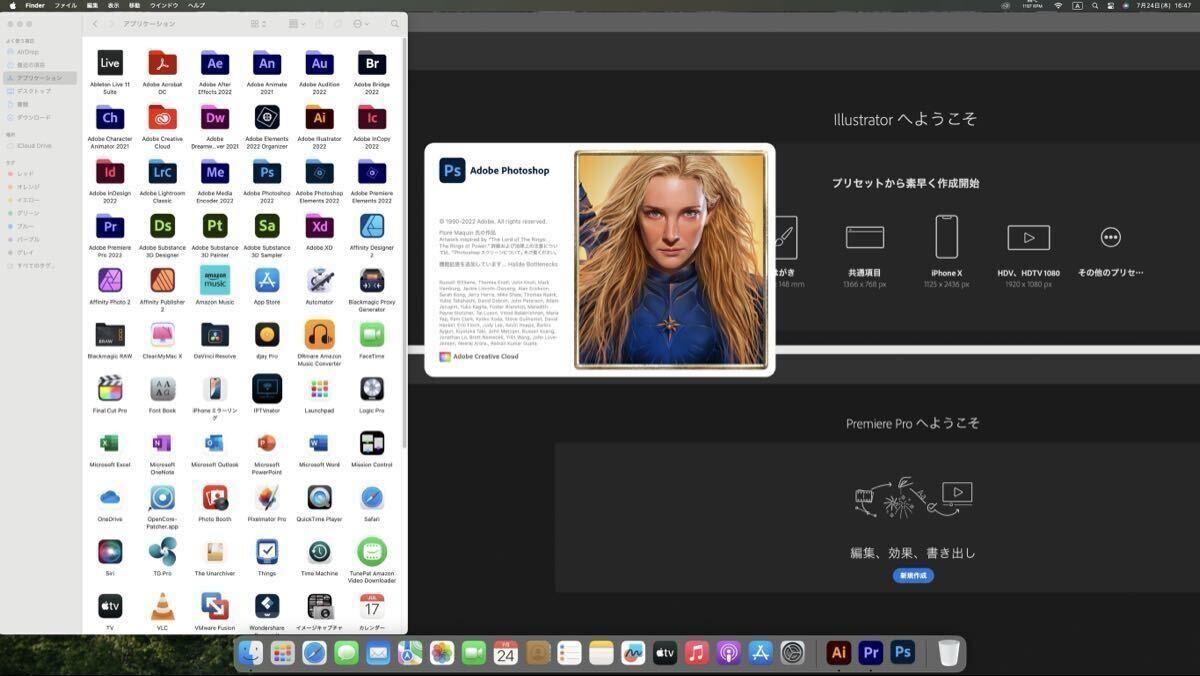This screenshot has width=1200, height=676.
Task: Click the Photoshop icon in the Dock
Action: [x=903, y=653]
